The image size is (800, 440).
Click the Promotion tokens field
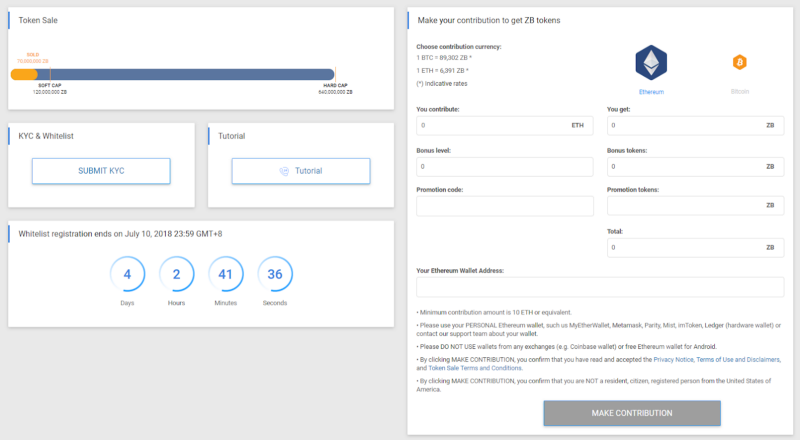pyautogui.click(x=695, y=206)
